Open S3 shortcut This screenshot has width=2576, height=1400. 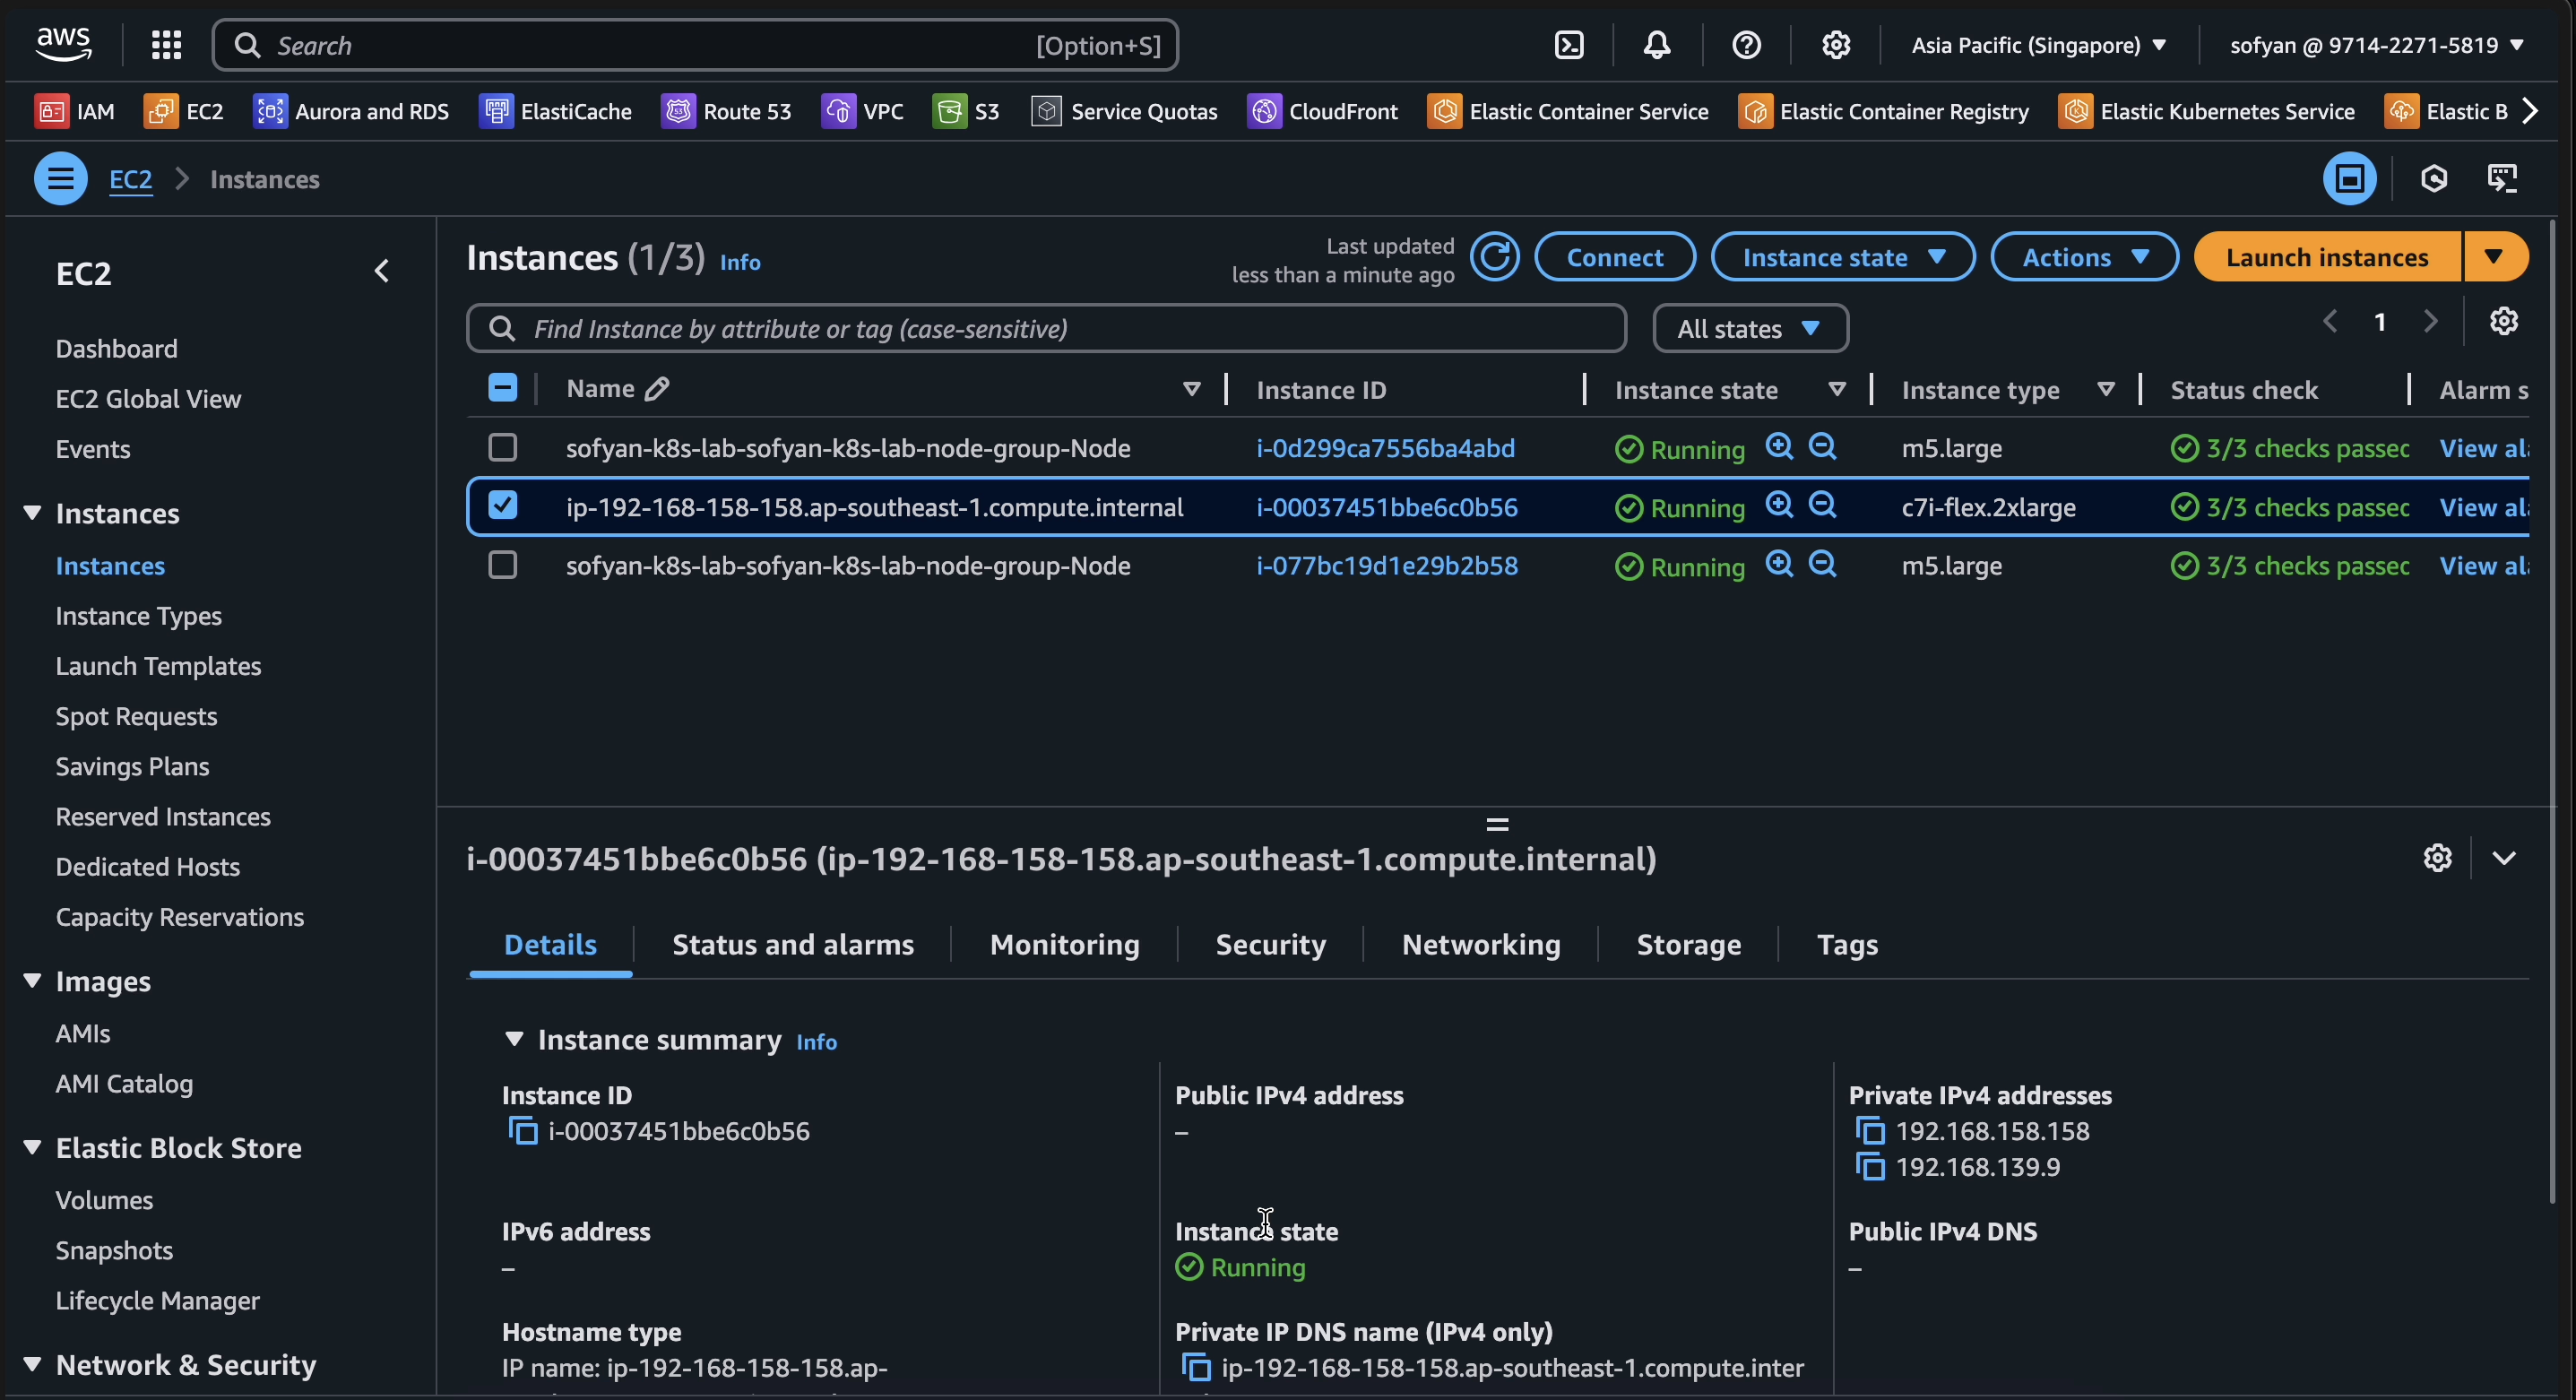(x=966, y=111)
